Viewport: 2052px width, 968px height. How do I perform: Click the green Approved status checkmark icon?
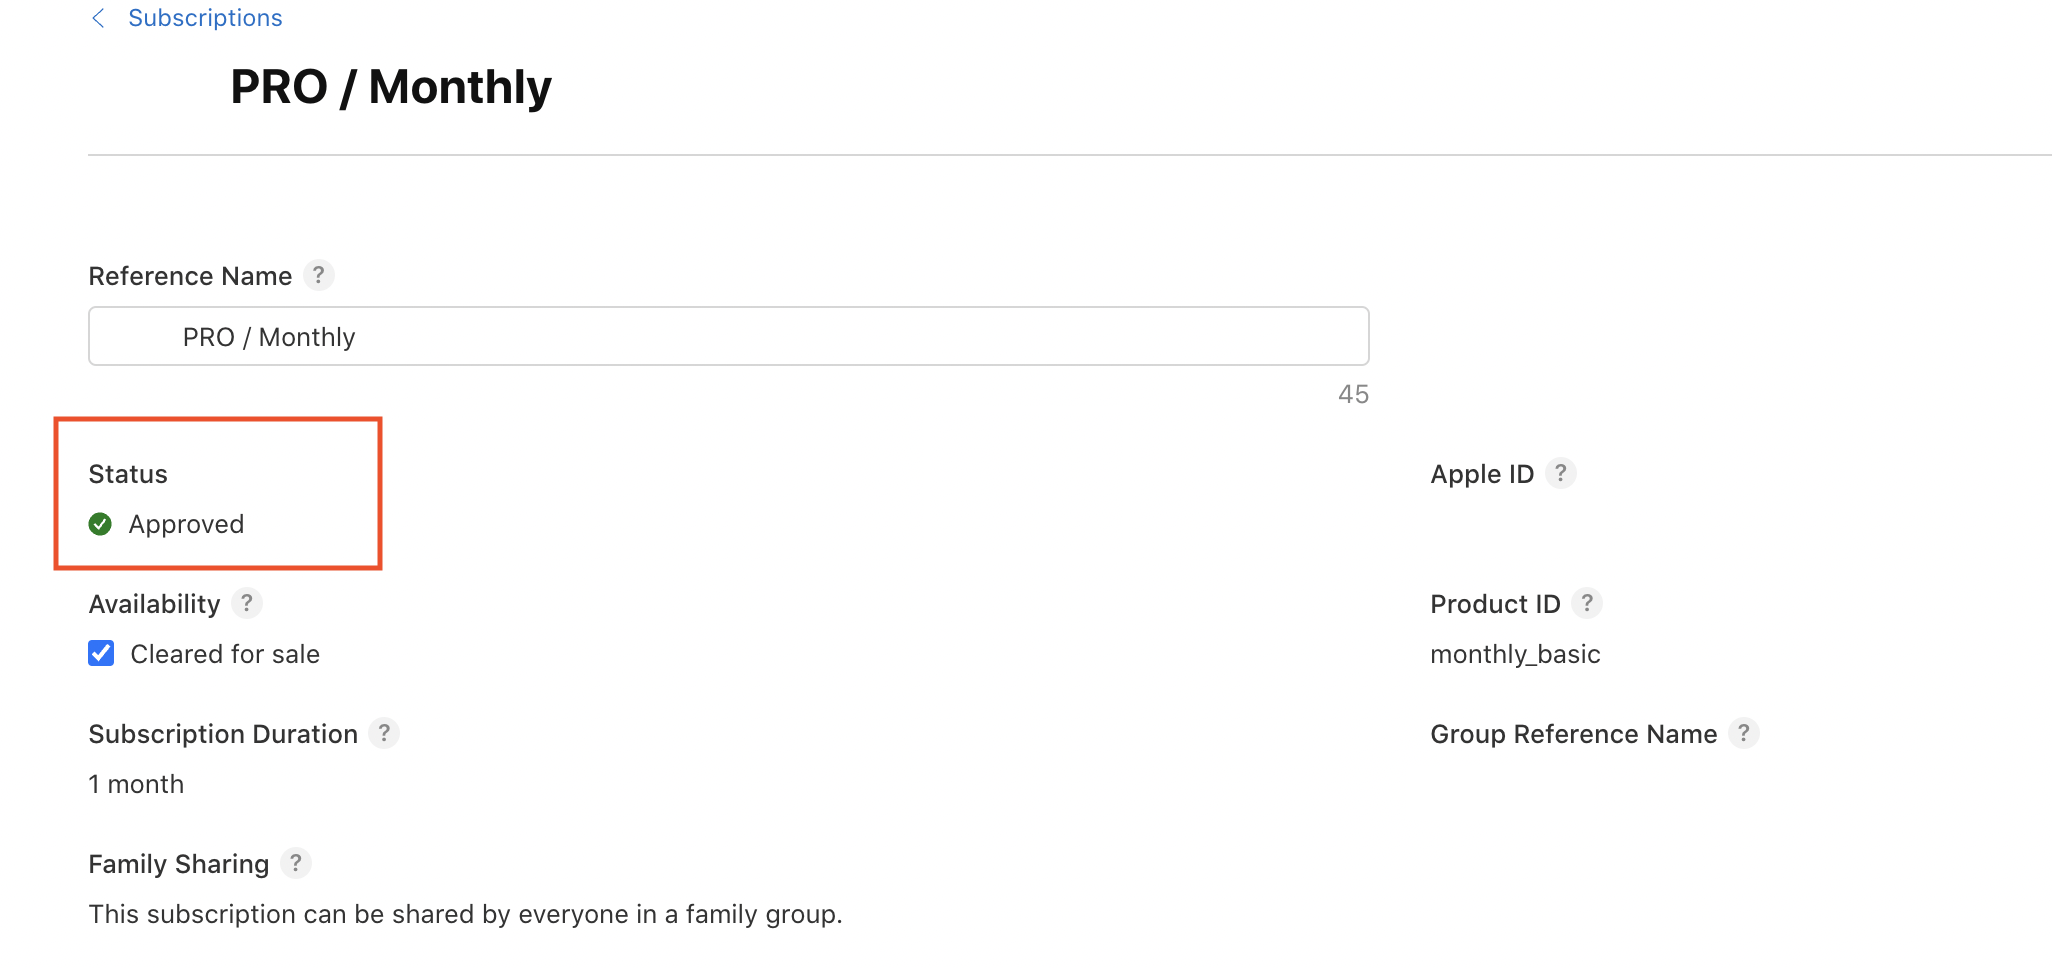click(x=100, y=524)
